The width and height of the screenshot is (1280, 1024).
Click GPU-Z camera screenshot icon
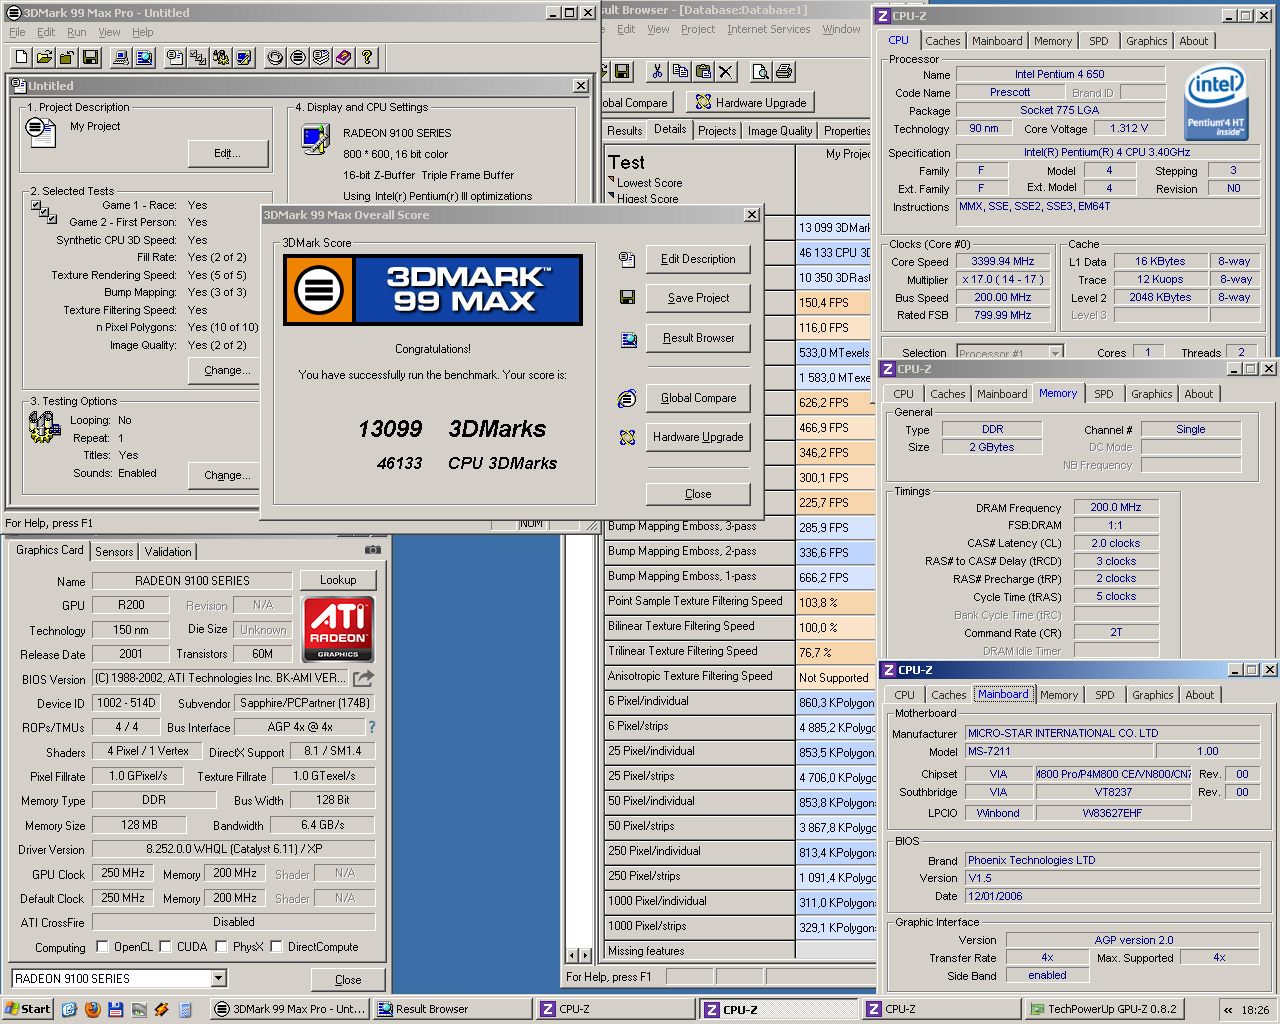click(373, 549)
